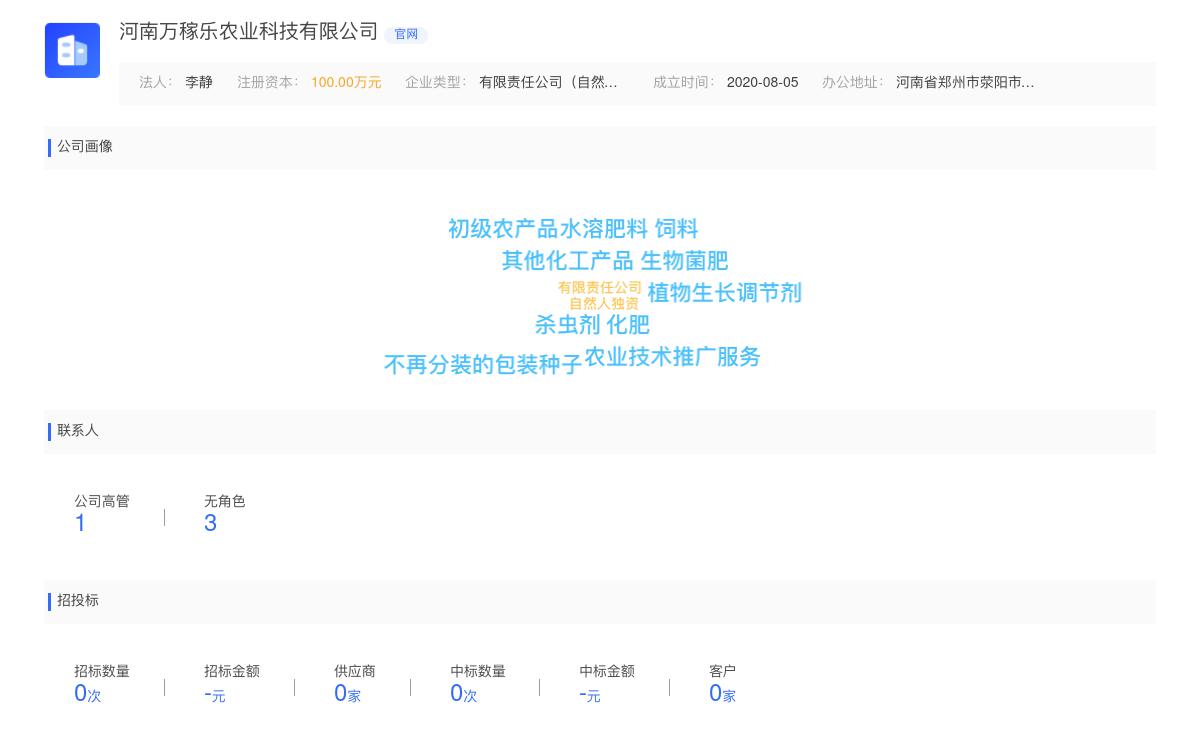Click the 法人 field label

(155, 83)
